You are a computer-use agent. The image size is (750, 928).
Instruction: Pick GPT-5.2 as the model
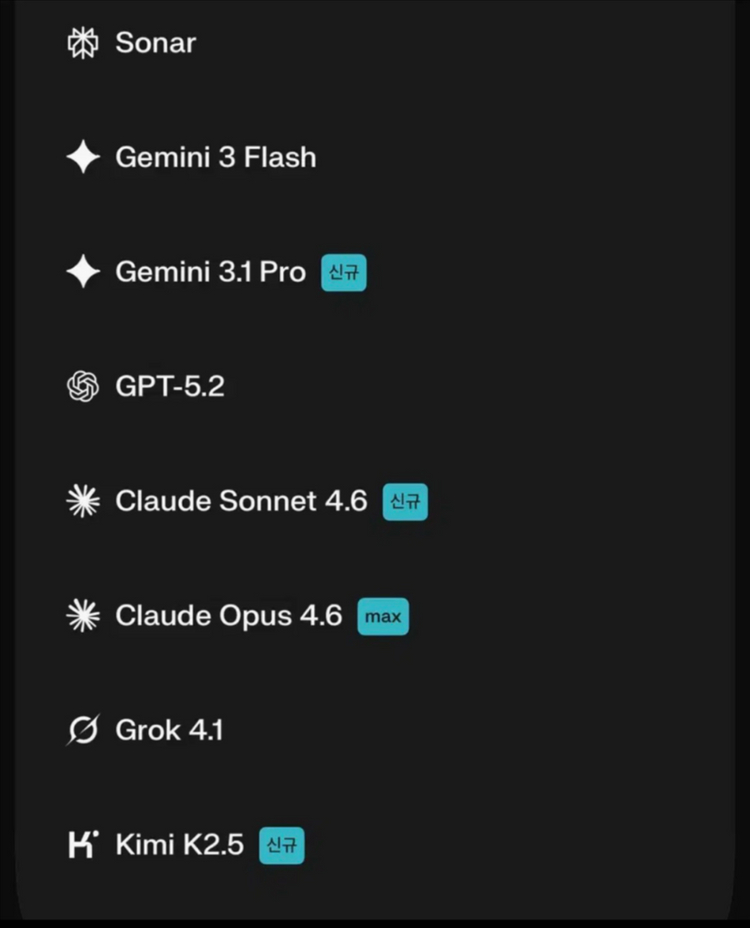pos(170,387)
